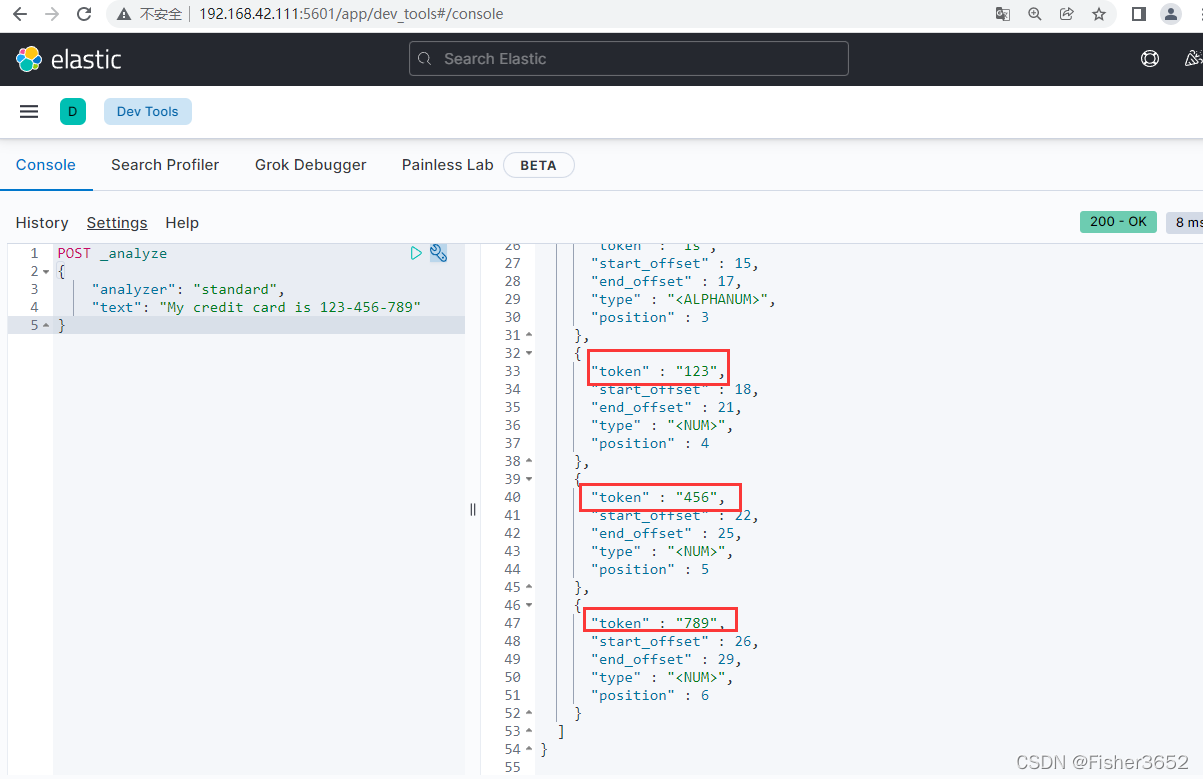Open the Kibana hamburger navigation menu
This screenshot has height=779, width=1203.
[29, 111]
